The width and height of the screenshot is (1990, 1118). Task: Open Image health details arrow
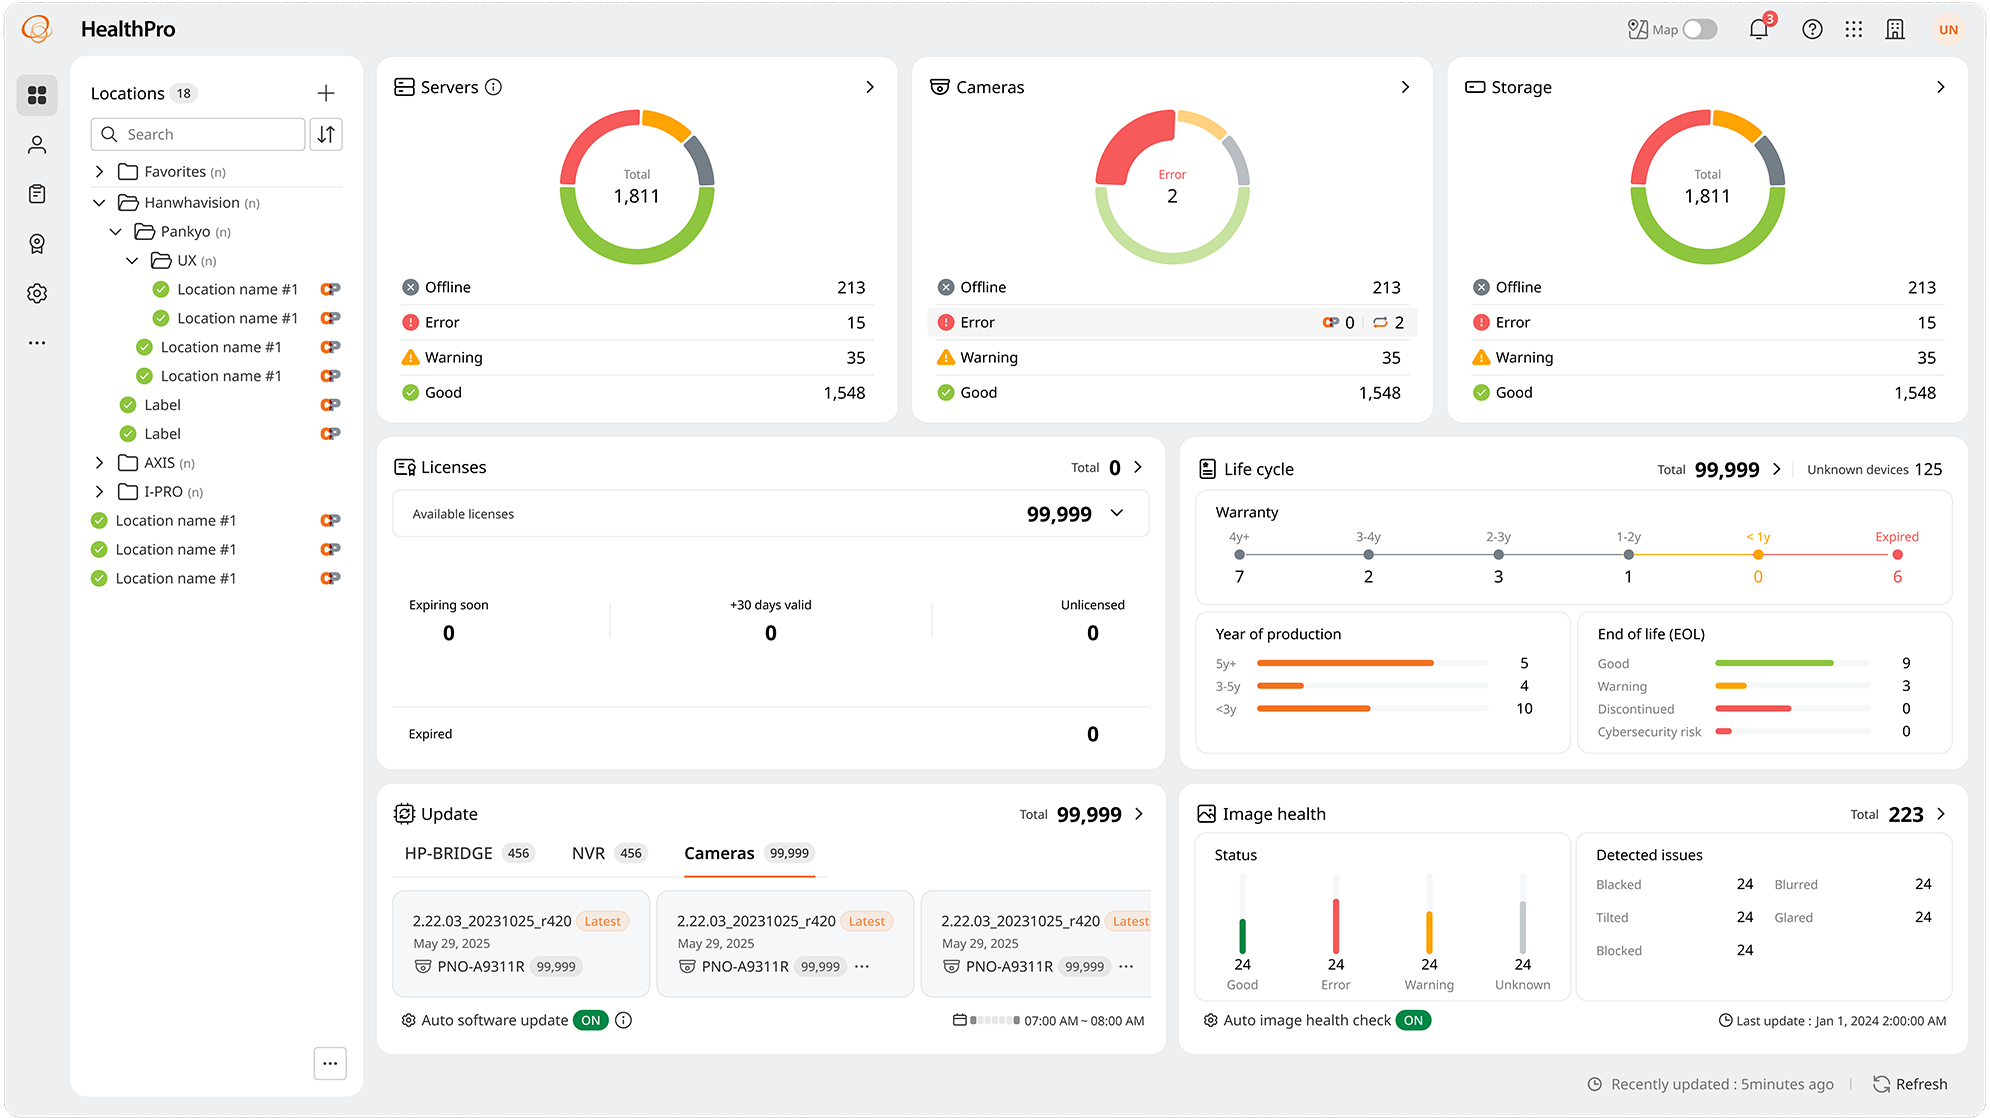click(1941, 814)
